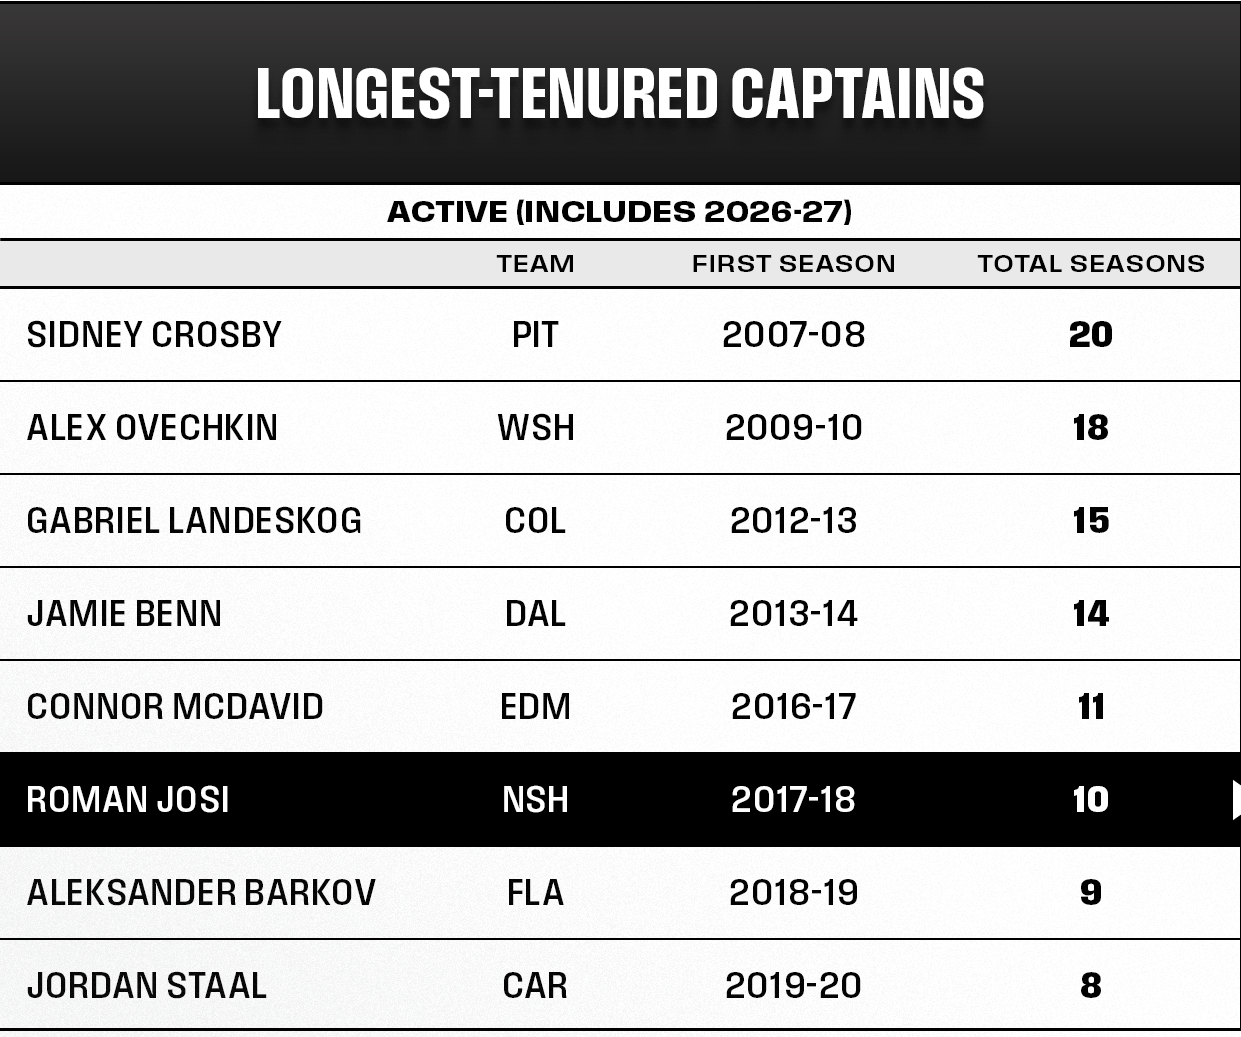The image size is (1241, 1037).
Task: Select the Jordan Staal name
Action: 147,986
